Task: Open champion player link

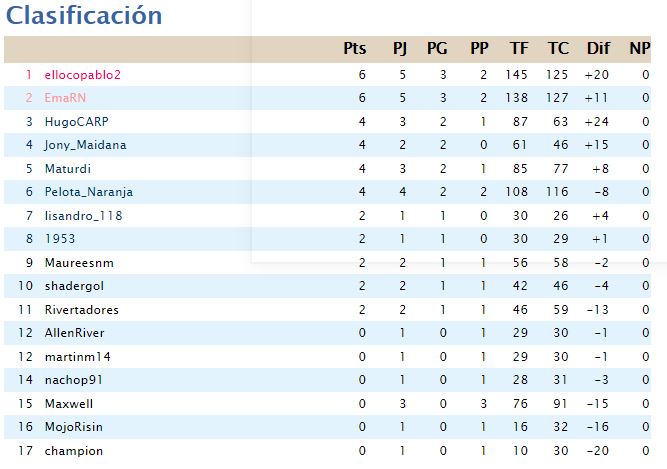Action: pos(74,451)
